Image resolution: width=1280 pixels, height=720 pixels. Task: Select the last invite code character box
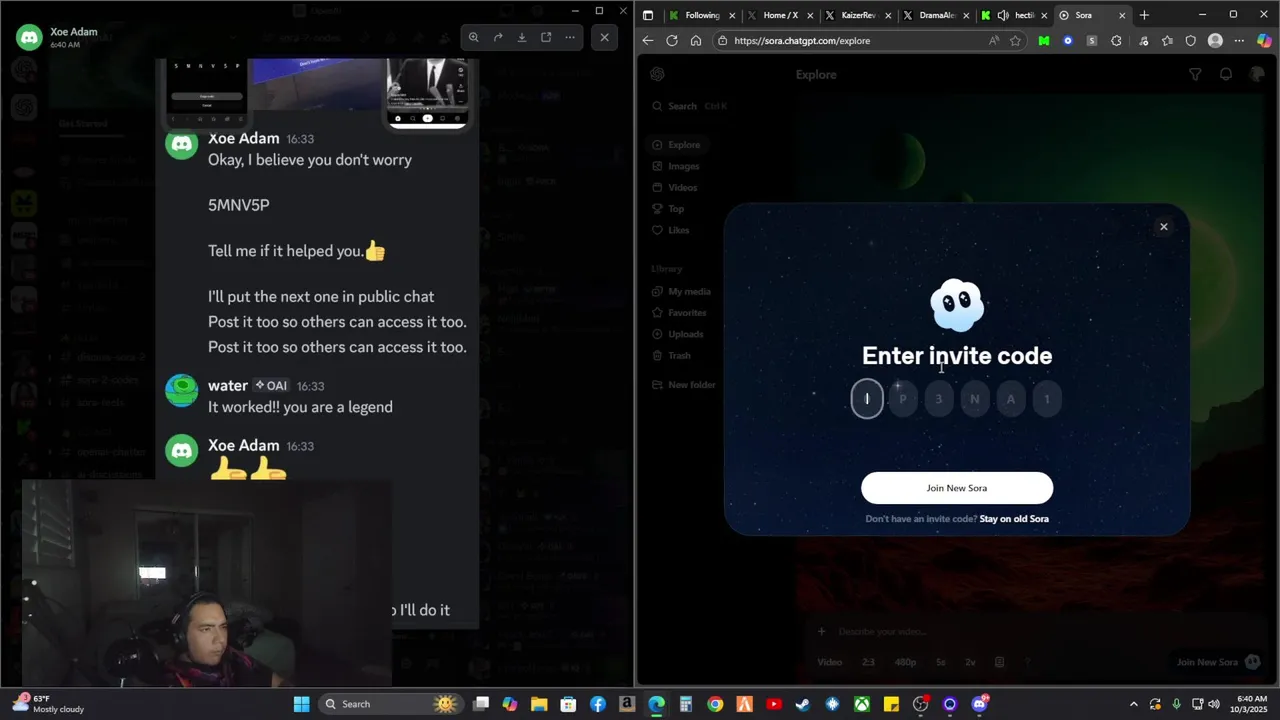1047,399
